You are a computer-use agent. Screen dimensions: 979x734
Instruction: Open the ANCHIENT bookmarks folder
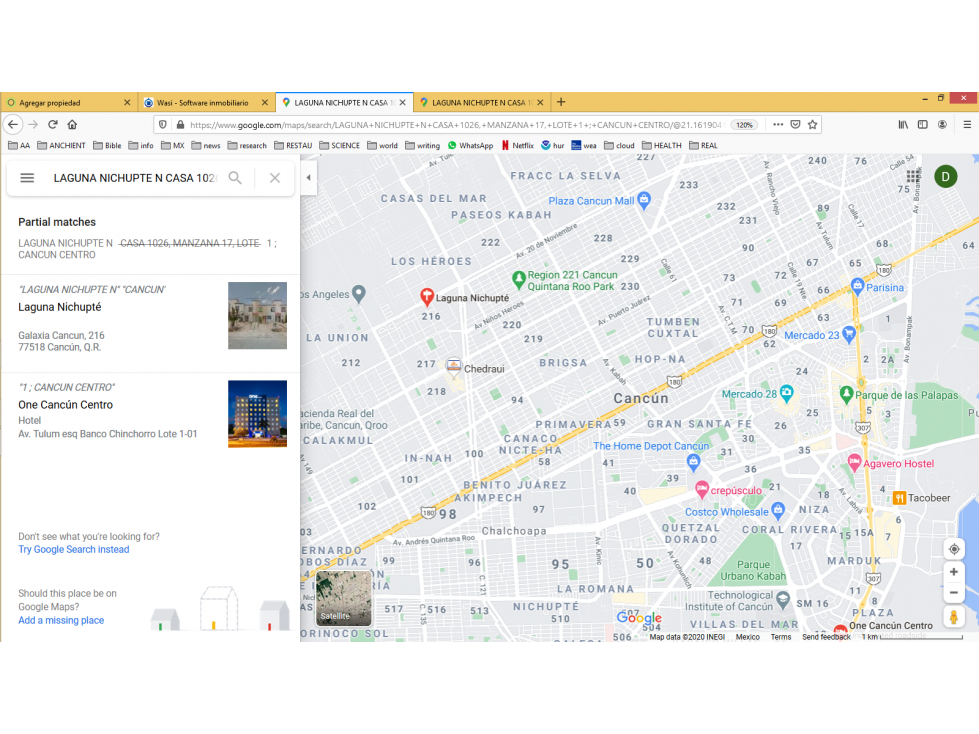tap(61, 145)
